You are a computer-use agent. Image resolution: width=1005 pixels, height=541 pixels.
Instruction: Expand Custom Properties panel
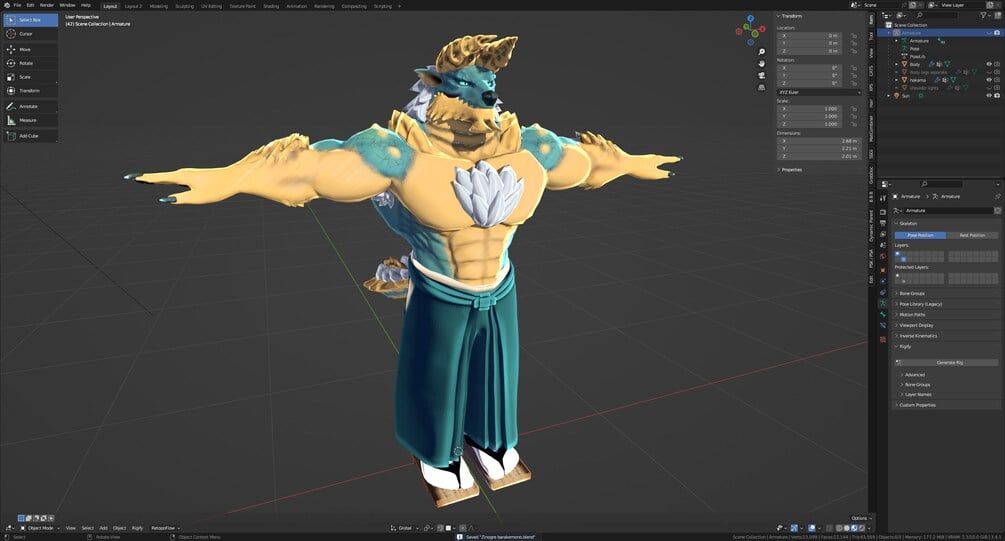click(x=917, y=405)
